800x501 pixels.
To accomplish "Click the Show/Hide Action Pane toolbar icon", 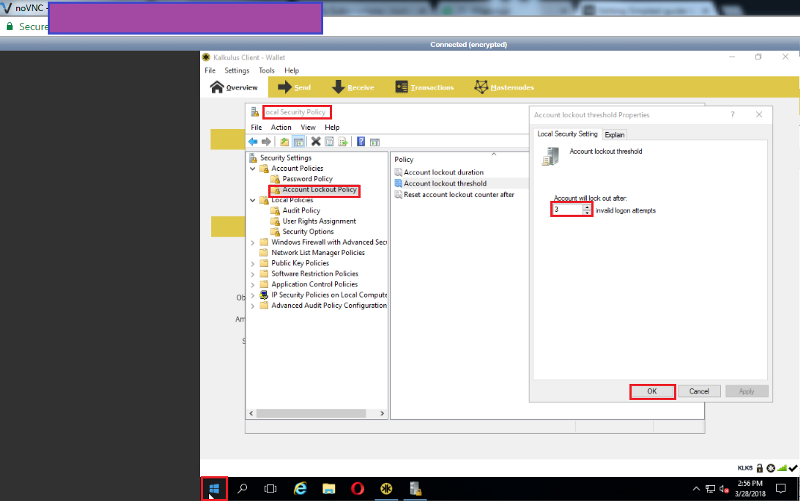I will pos(374,141).
